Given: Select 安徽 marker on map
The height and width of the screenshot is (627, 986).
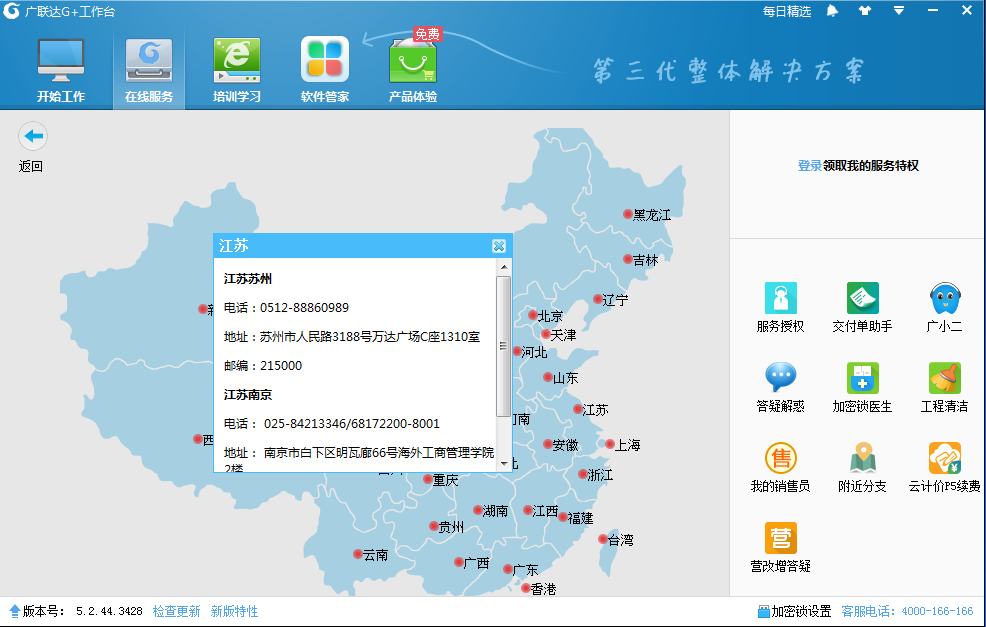Looking at the screenshot, I should (548, 444).
